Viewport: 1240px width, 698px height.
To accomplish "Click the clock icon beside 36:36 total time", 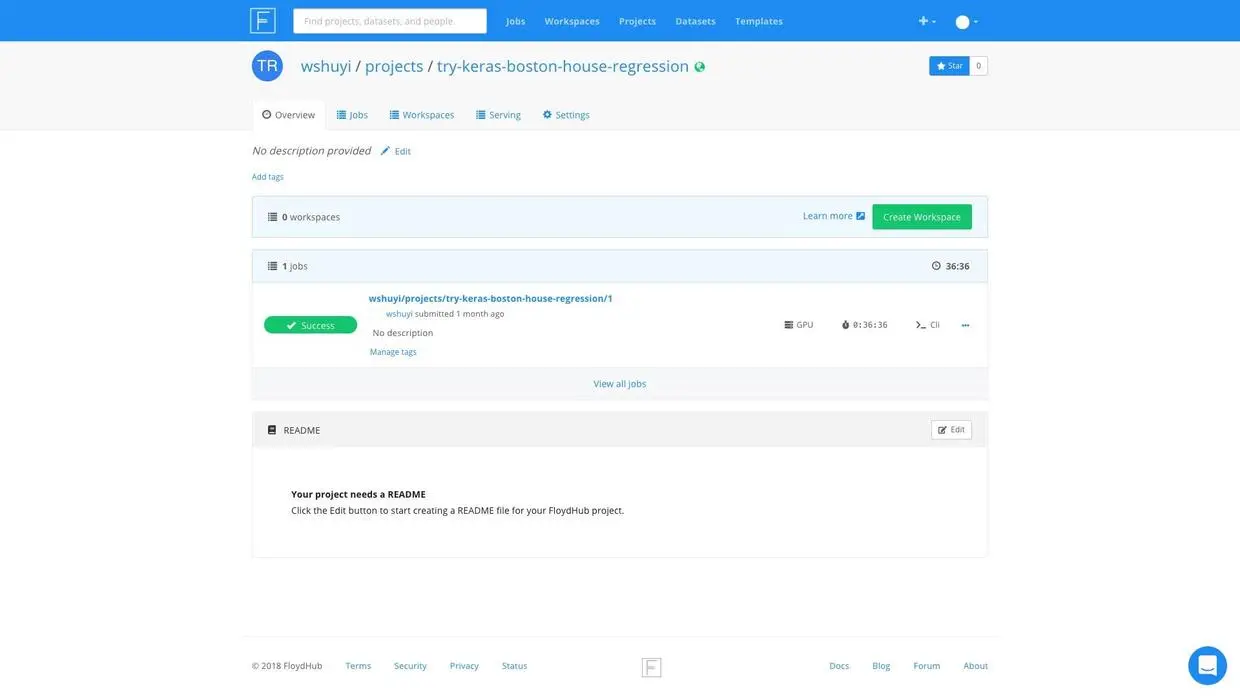I will (x=936, y=266).
